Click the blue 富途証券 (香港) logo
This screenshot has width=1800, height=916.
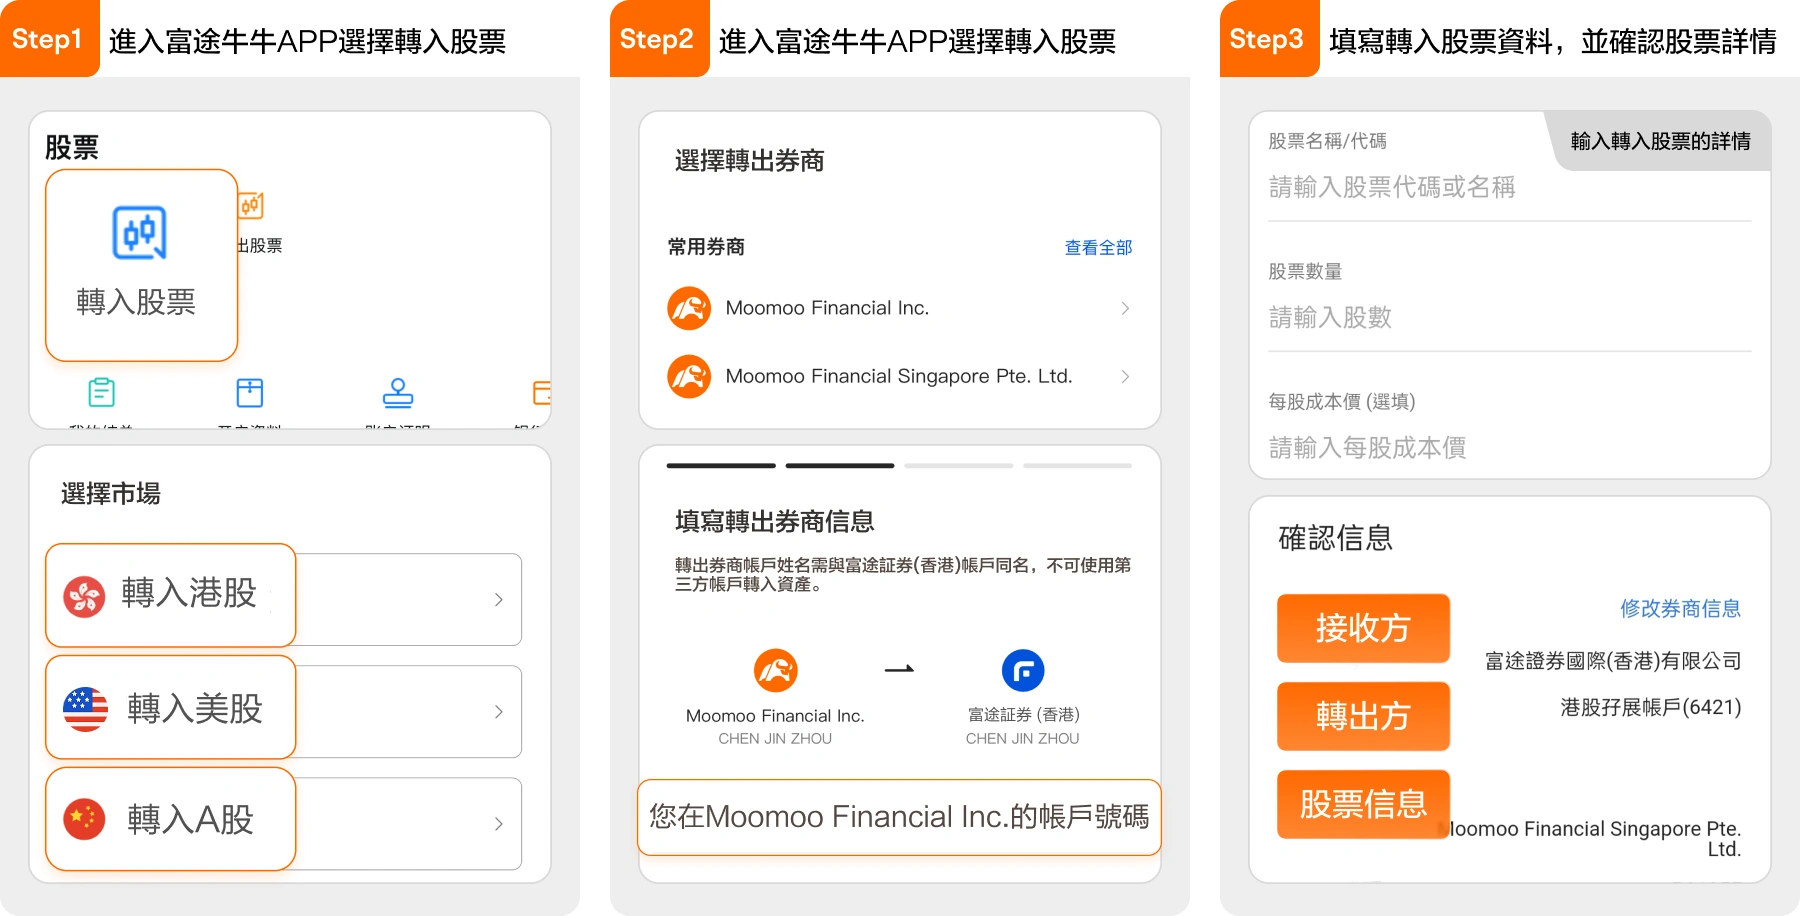1023,671
